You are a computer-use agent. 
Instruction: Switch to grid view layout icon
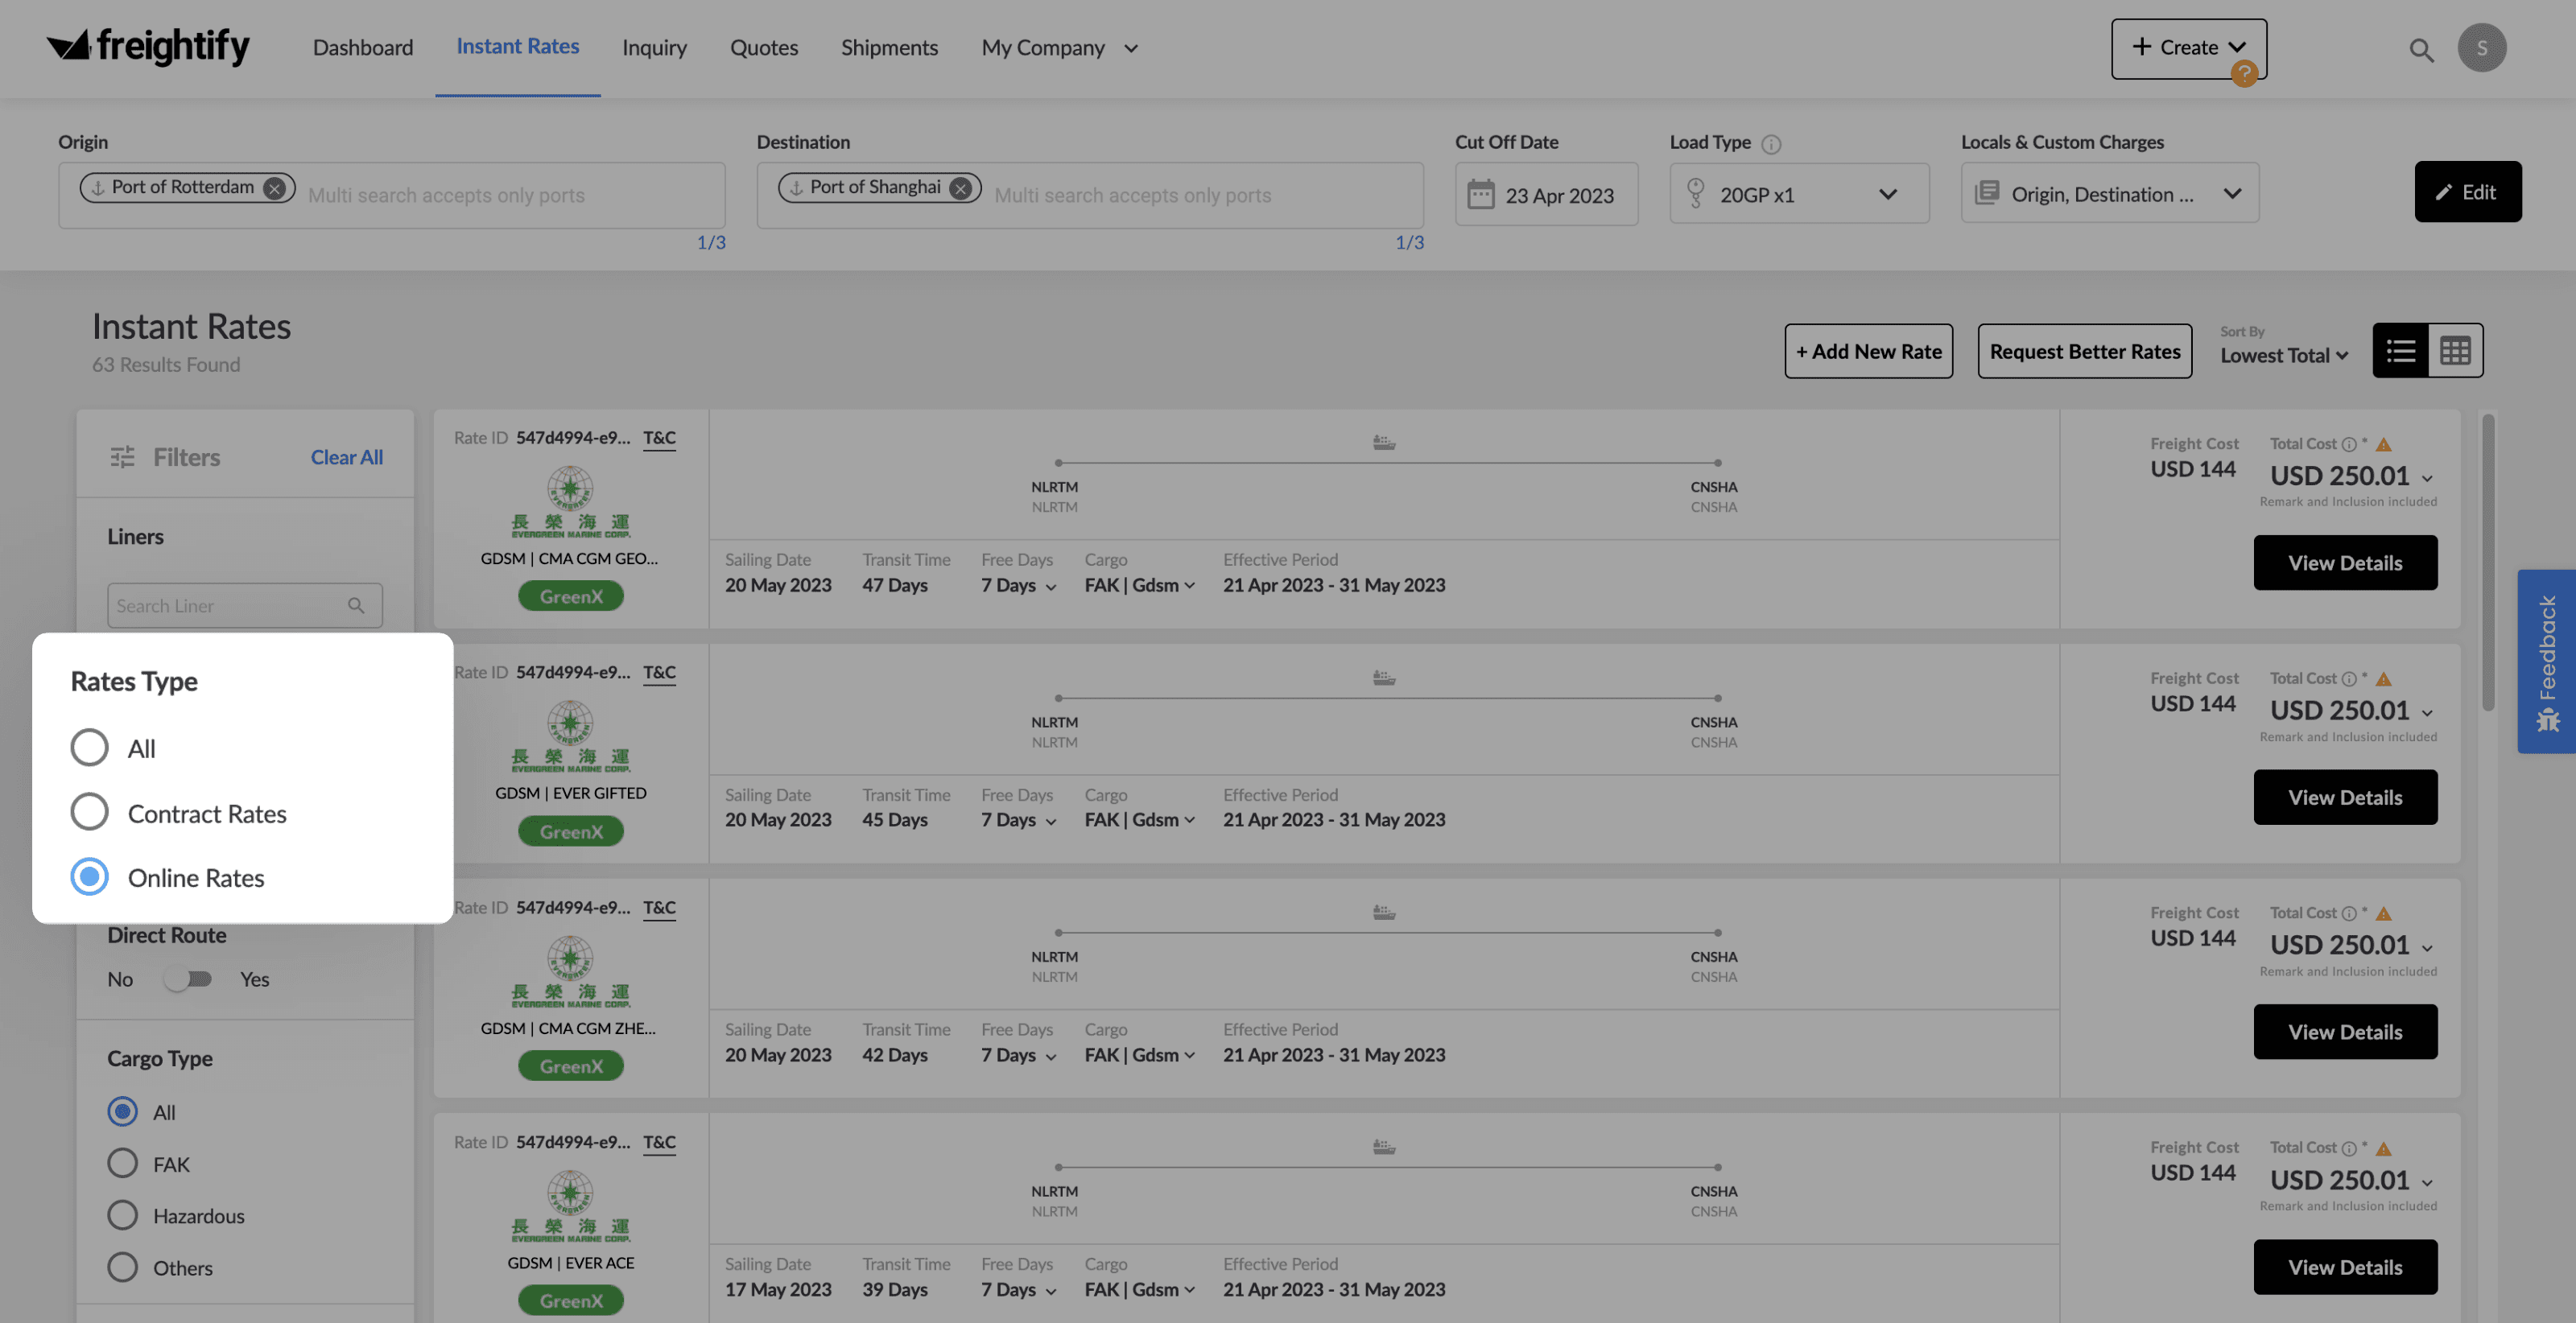tap(2455, 351)
